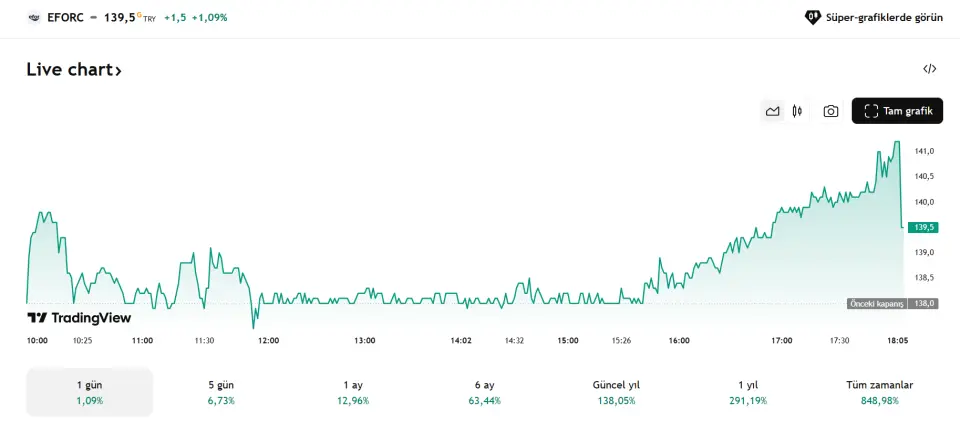Switch to area chart style
The width and height of the screenshot is (960, 421).
(772, 111)
